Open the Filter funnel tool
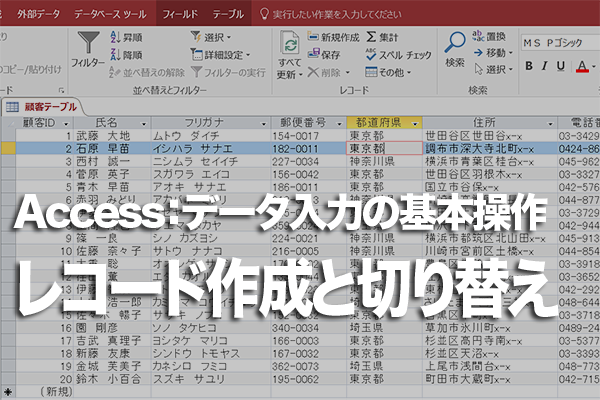This screenshot has height=400, width=600. (x=88, y=50)
